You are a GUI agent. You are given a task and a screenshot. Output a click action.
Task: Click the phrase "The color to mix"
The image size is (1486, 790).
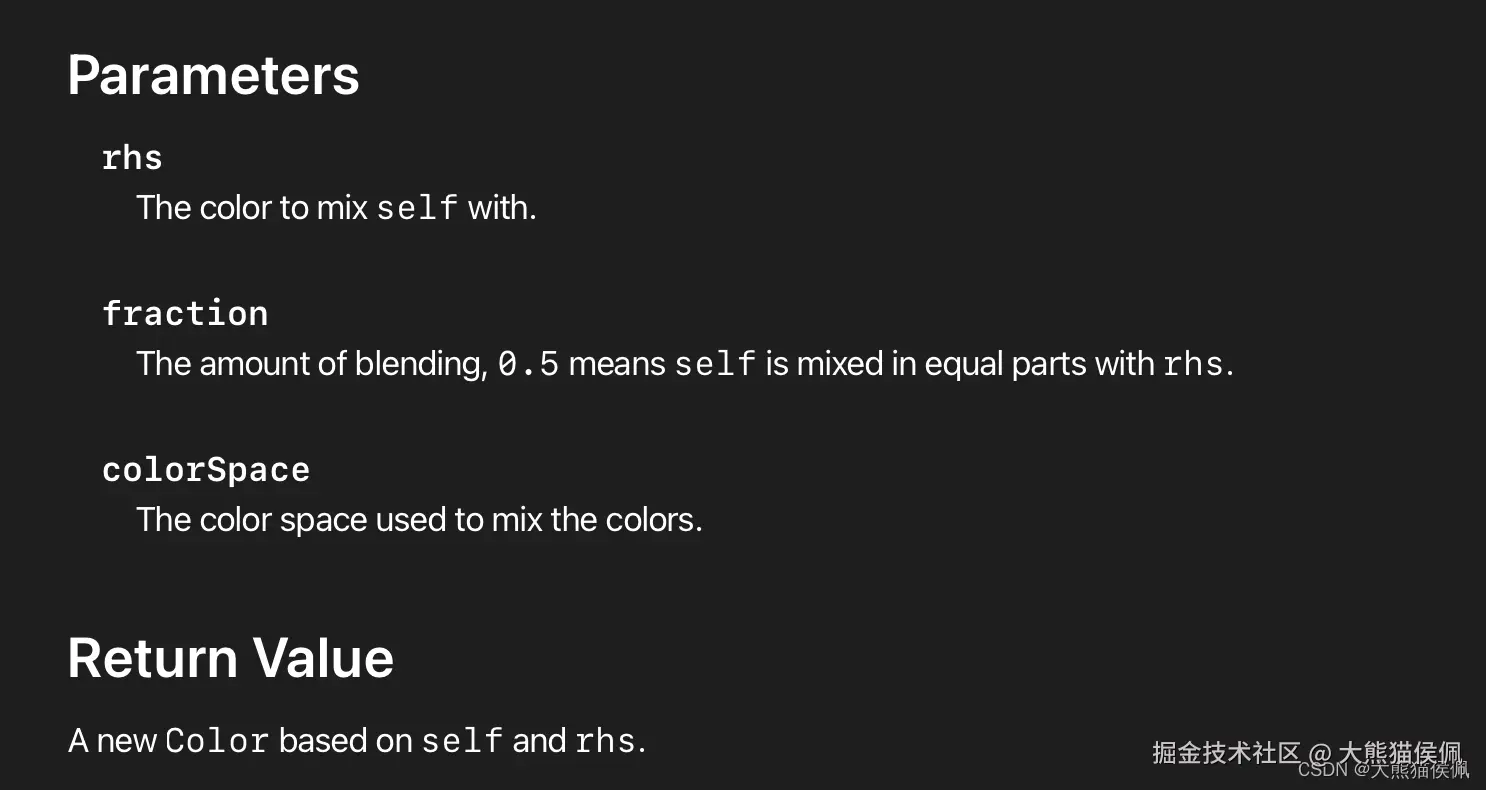253,208
